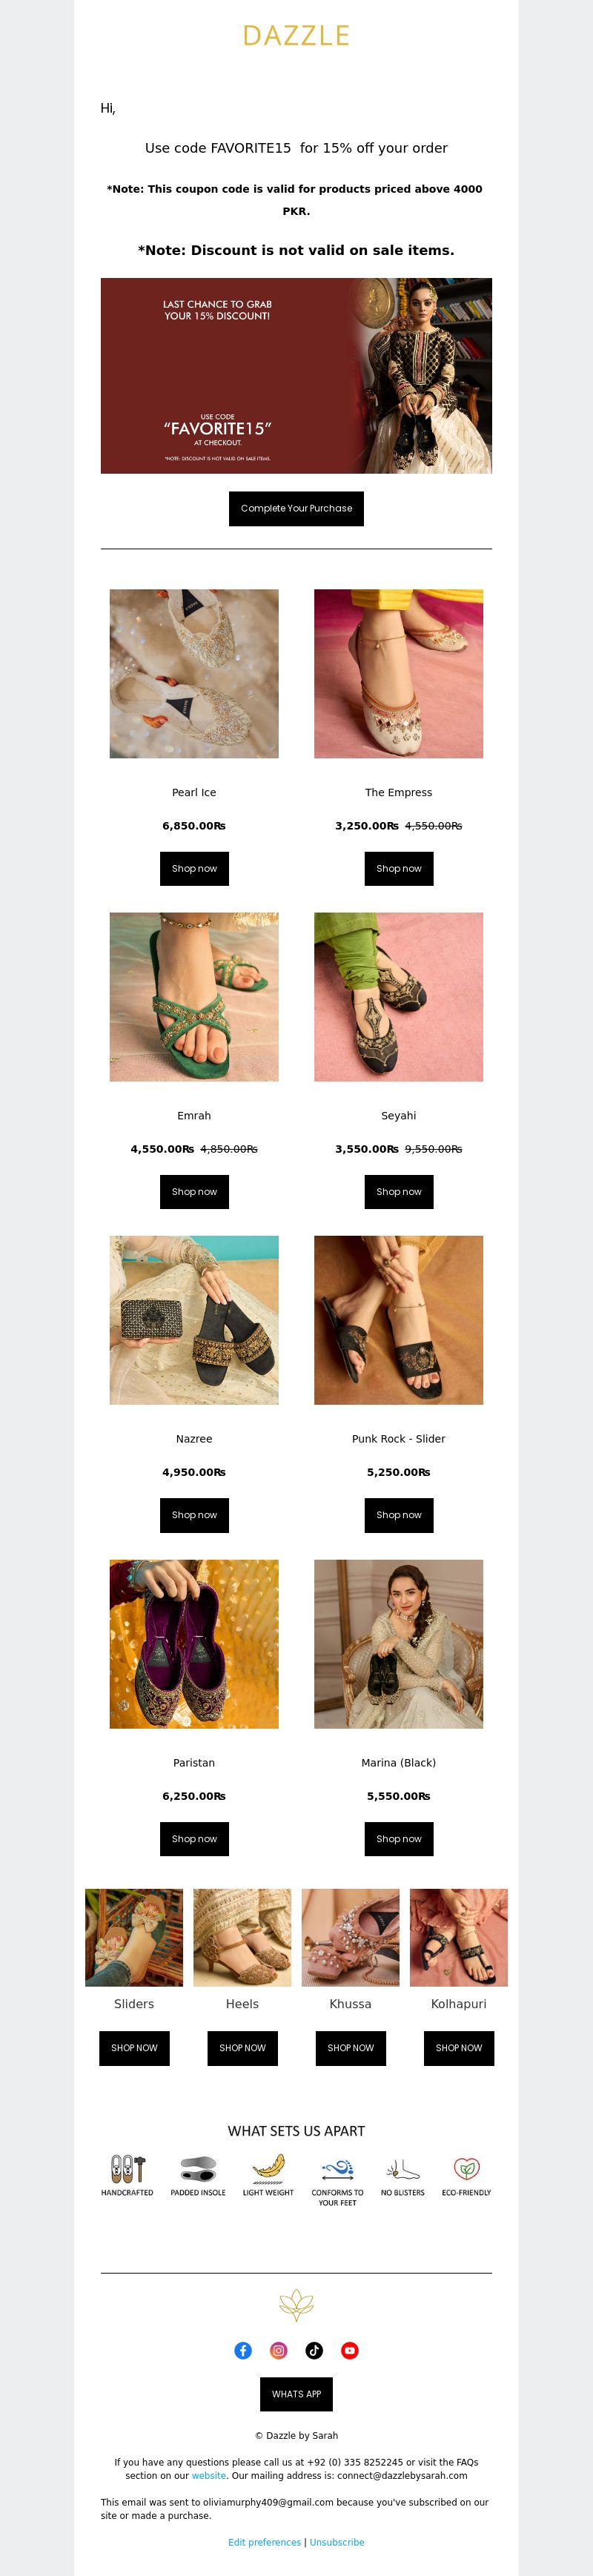Screen dimensions: 593x2576
Task: Click the Padded Insole icon
Action: point(198,2168)
